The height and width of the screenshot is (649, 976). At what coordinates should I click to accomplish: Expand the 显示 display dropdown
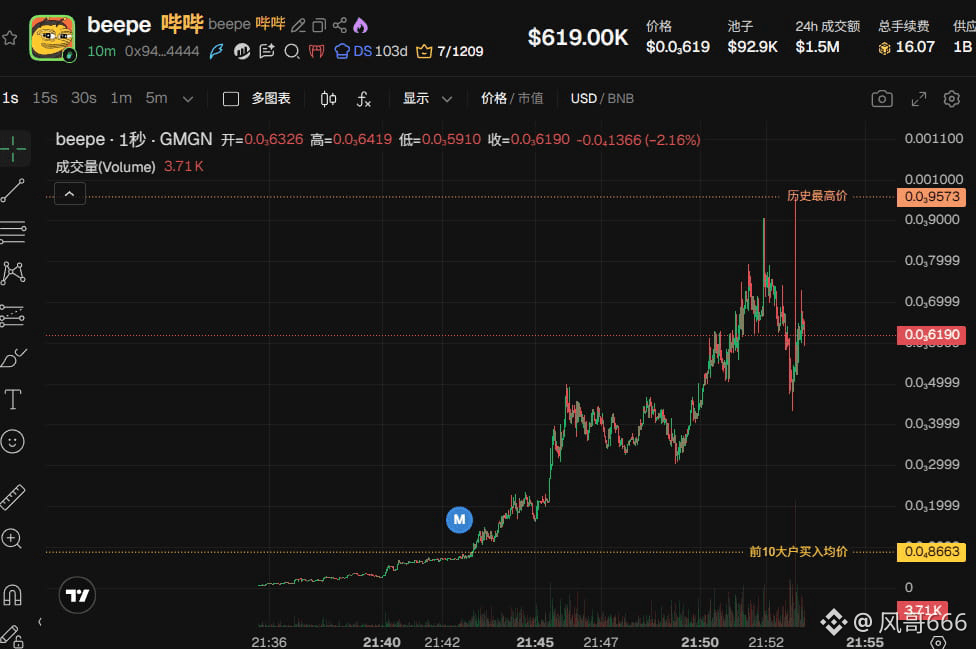point(427,98)
